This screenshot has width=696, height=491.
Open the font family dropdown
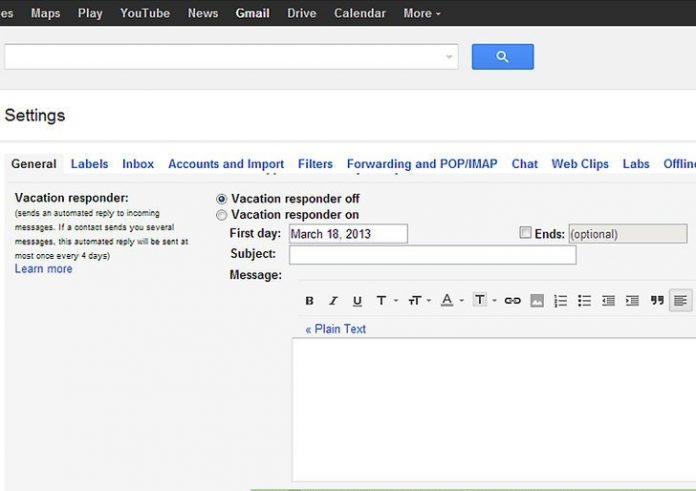385,301
